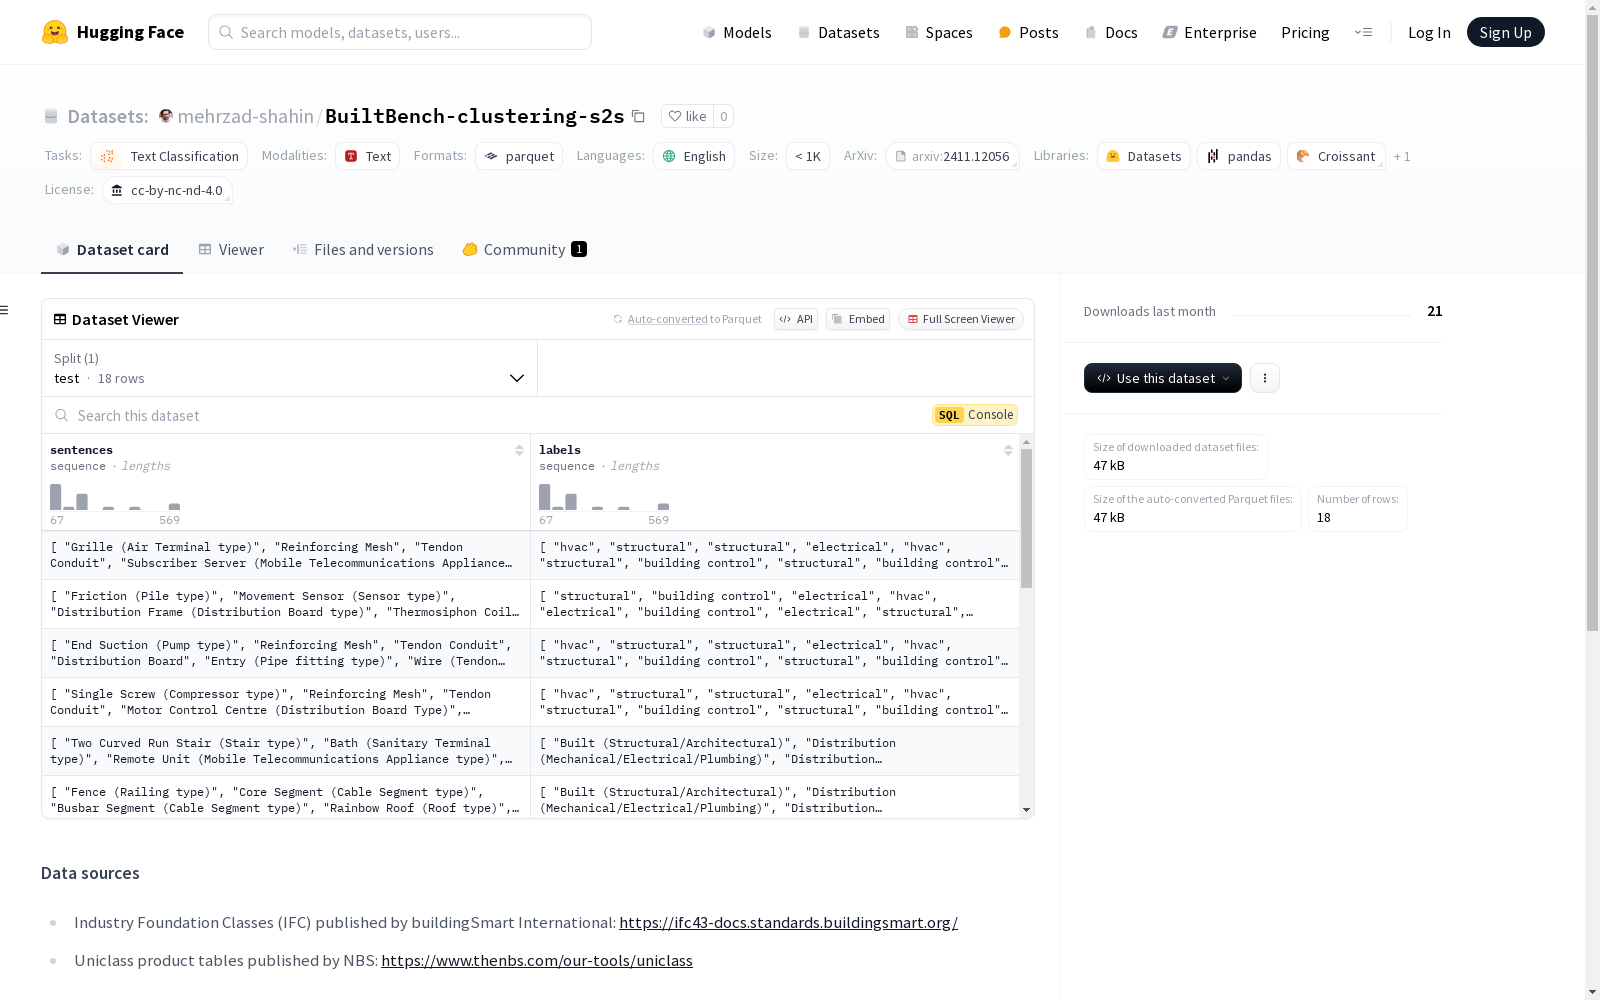1600x1000 pixels.
Task: Click the Hugging Face logo icon
Action: (55, 32)
